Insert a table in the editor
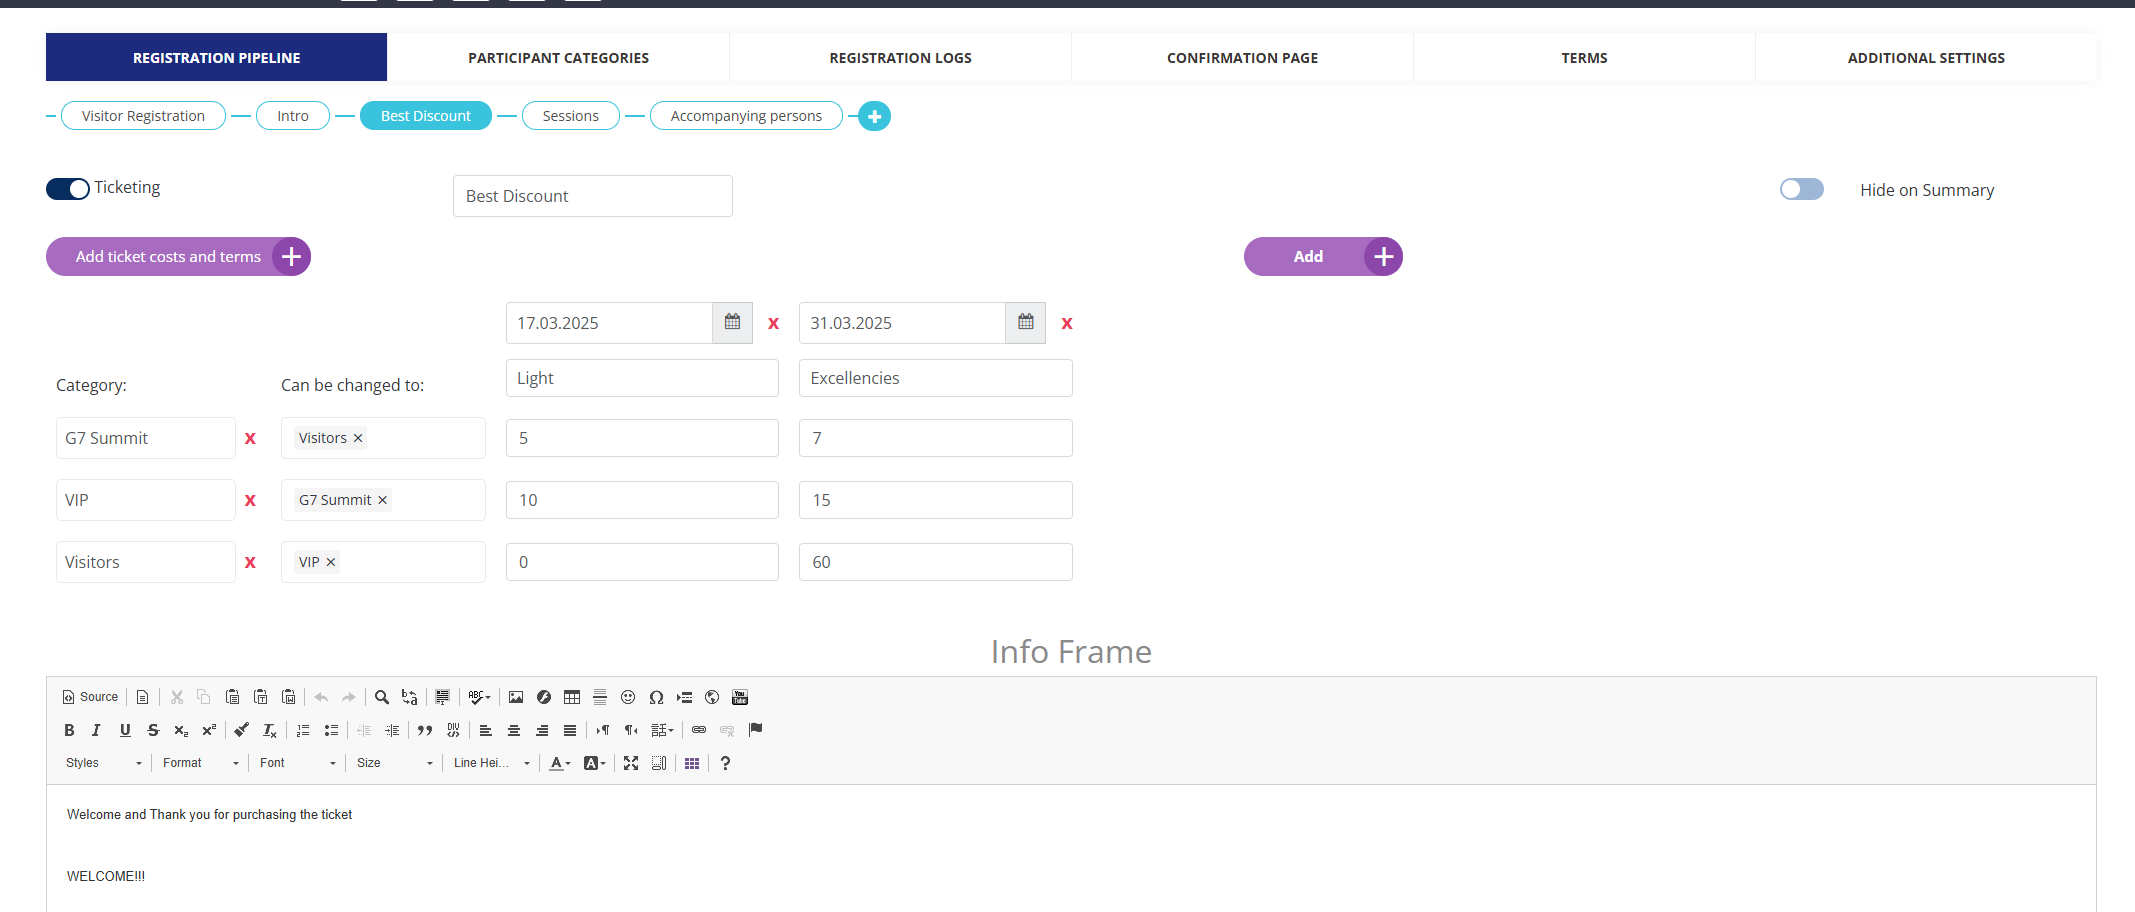 pyautogui.click(x=572, y=697)
